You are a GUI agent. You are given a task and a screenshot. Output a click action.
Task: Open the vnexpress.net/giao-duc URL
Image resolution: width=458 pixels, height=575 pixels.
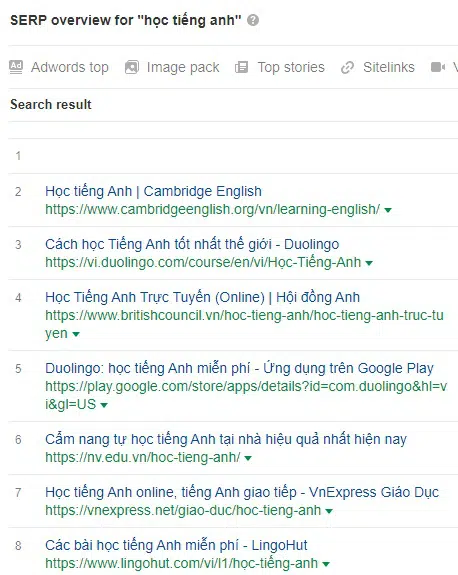183,510
